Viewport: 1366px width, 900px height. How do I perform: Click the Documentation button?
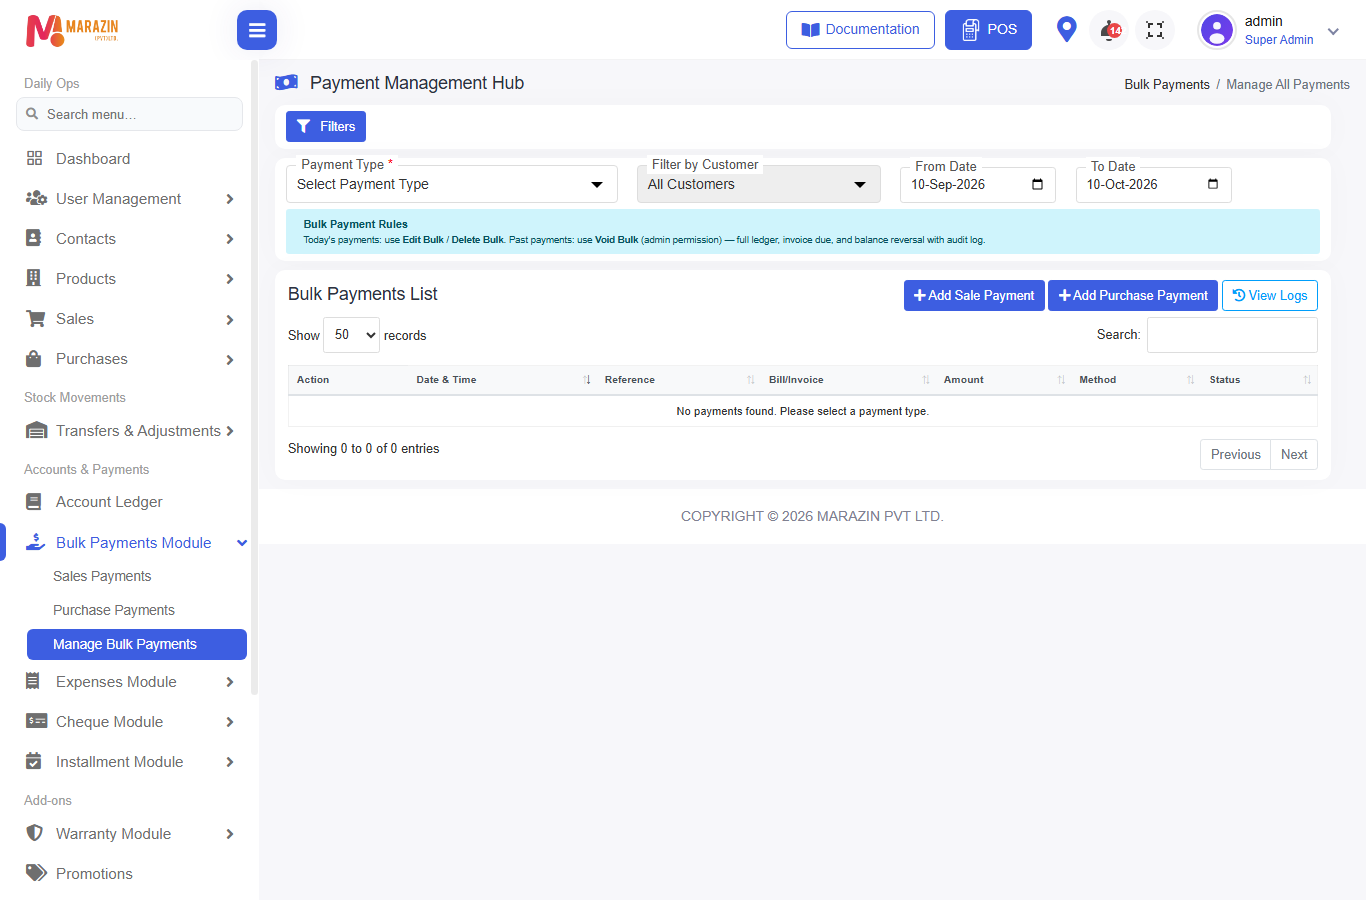pos(860,30)
